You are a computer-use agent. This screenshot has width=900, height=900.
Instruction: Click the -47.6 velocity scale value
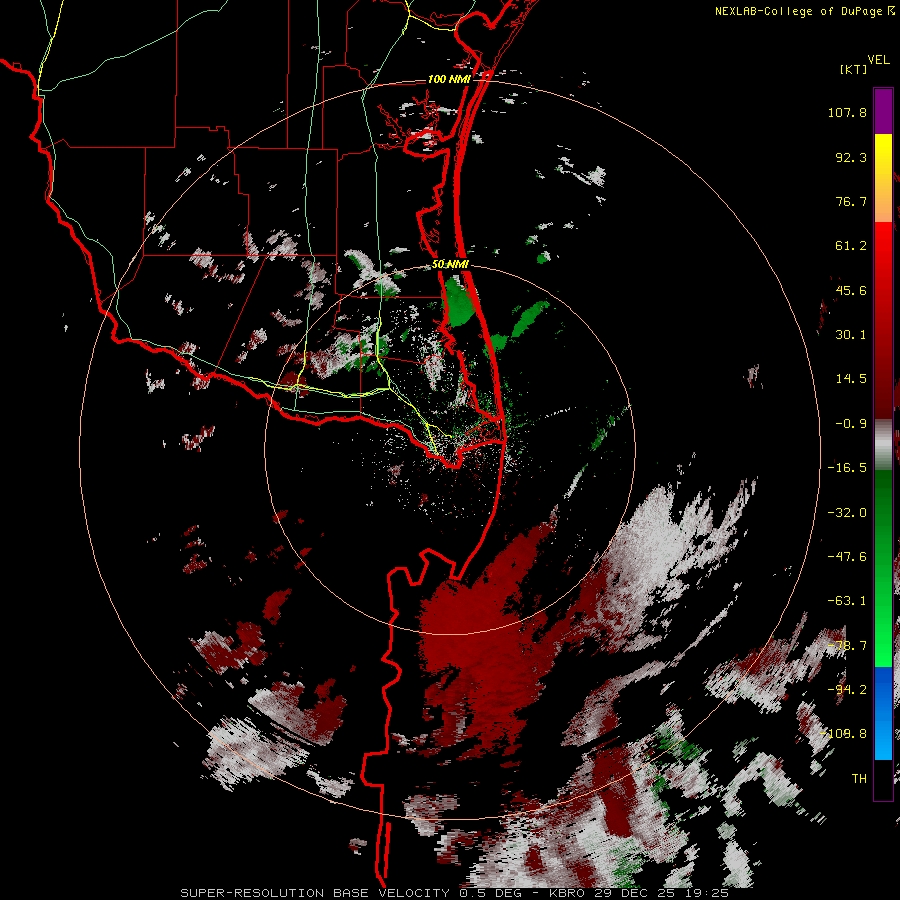coord(847,556)
